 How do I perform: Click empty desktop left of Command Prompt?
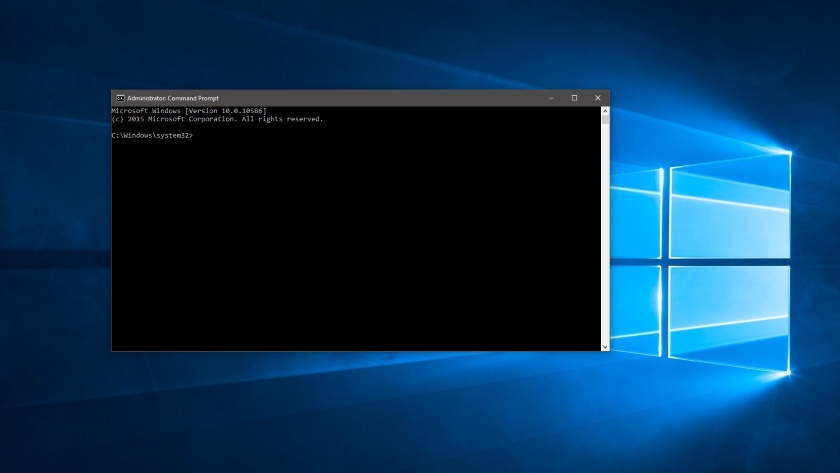click(55, 230)
